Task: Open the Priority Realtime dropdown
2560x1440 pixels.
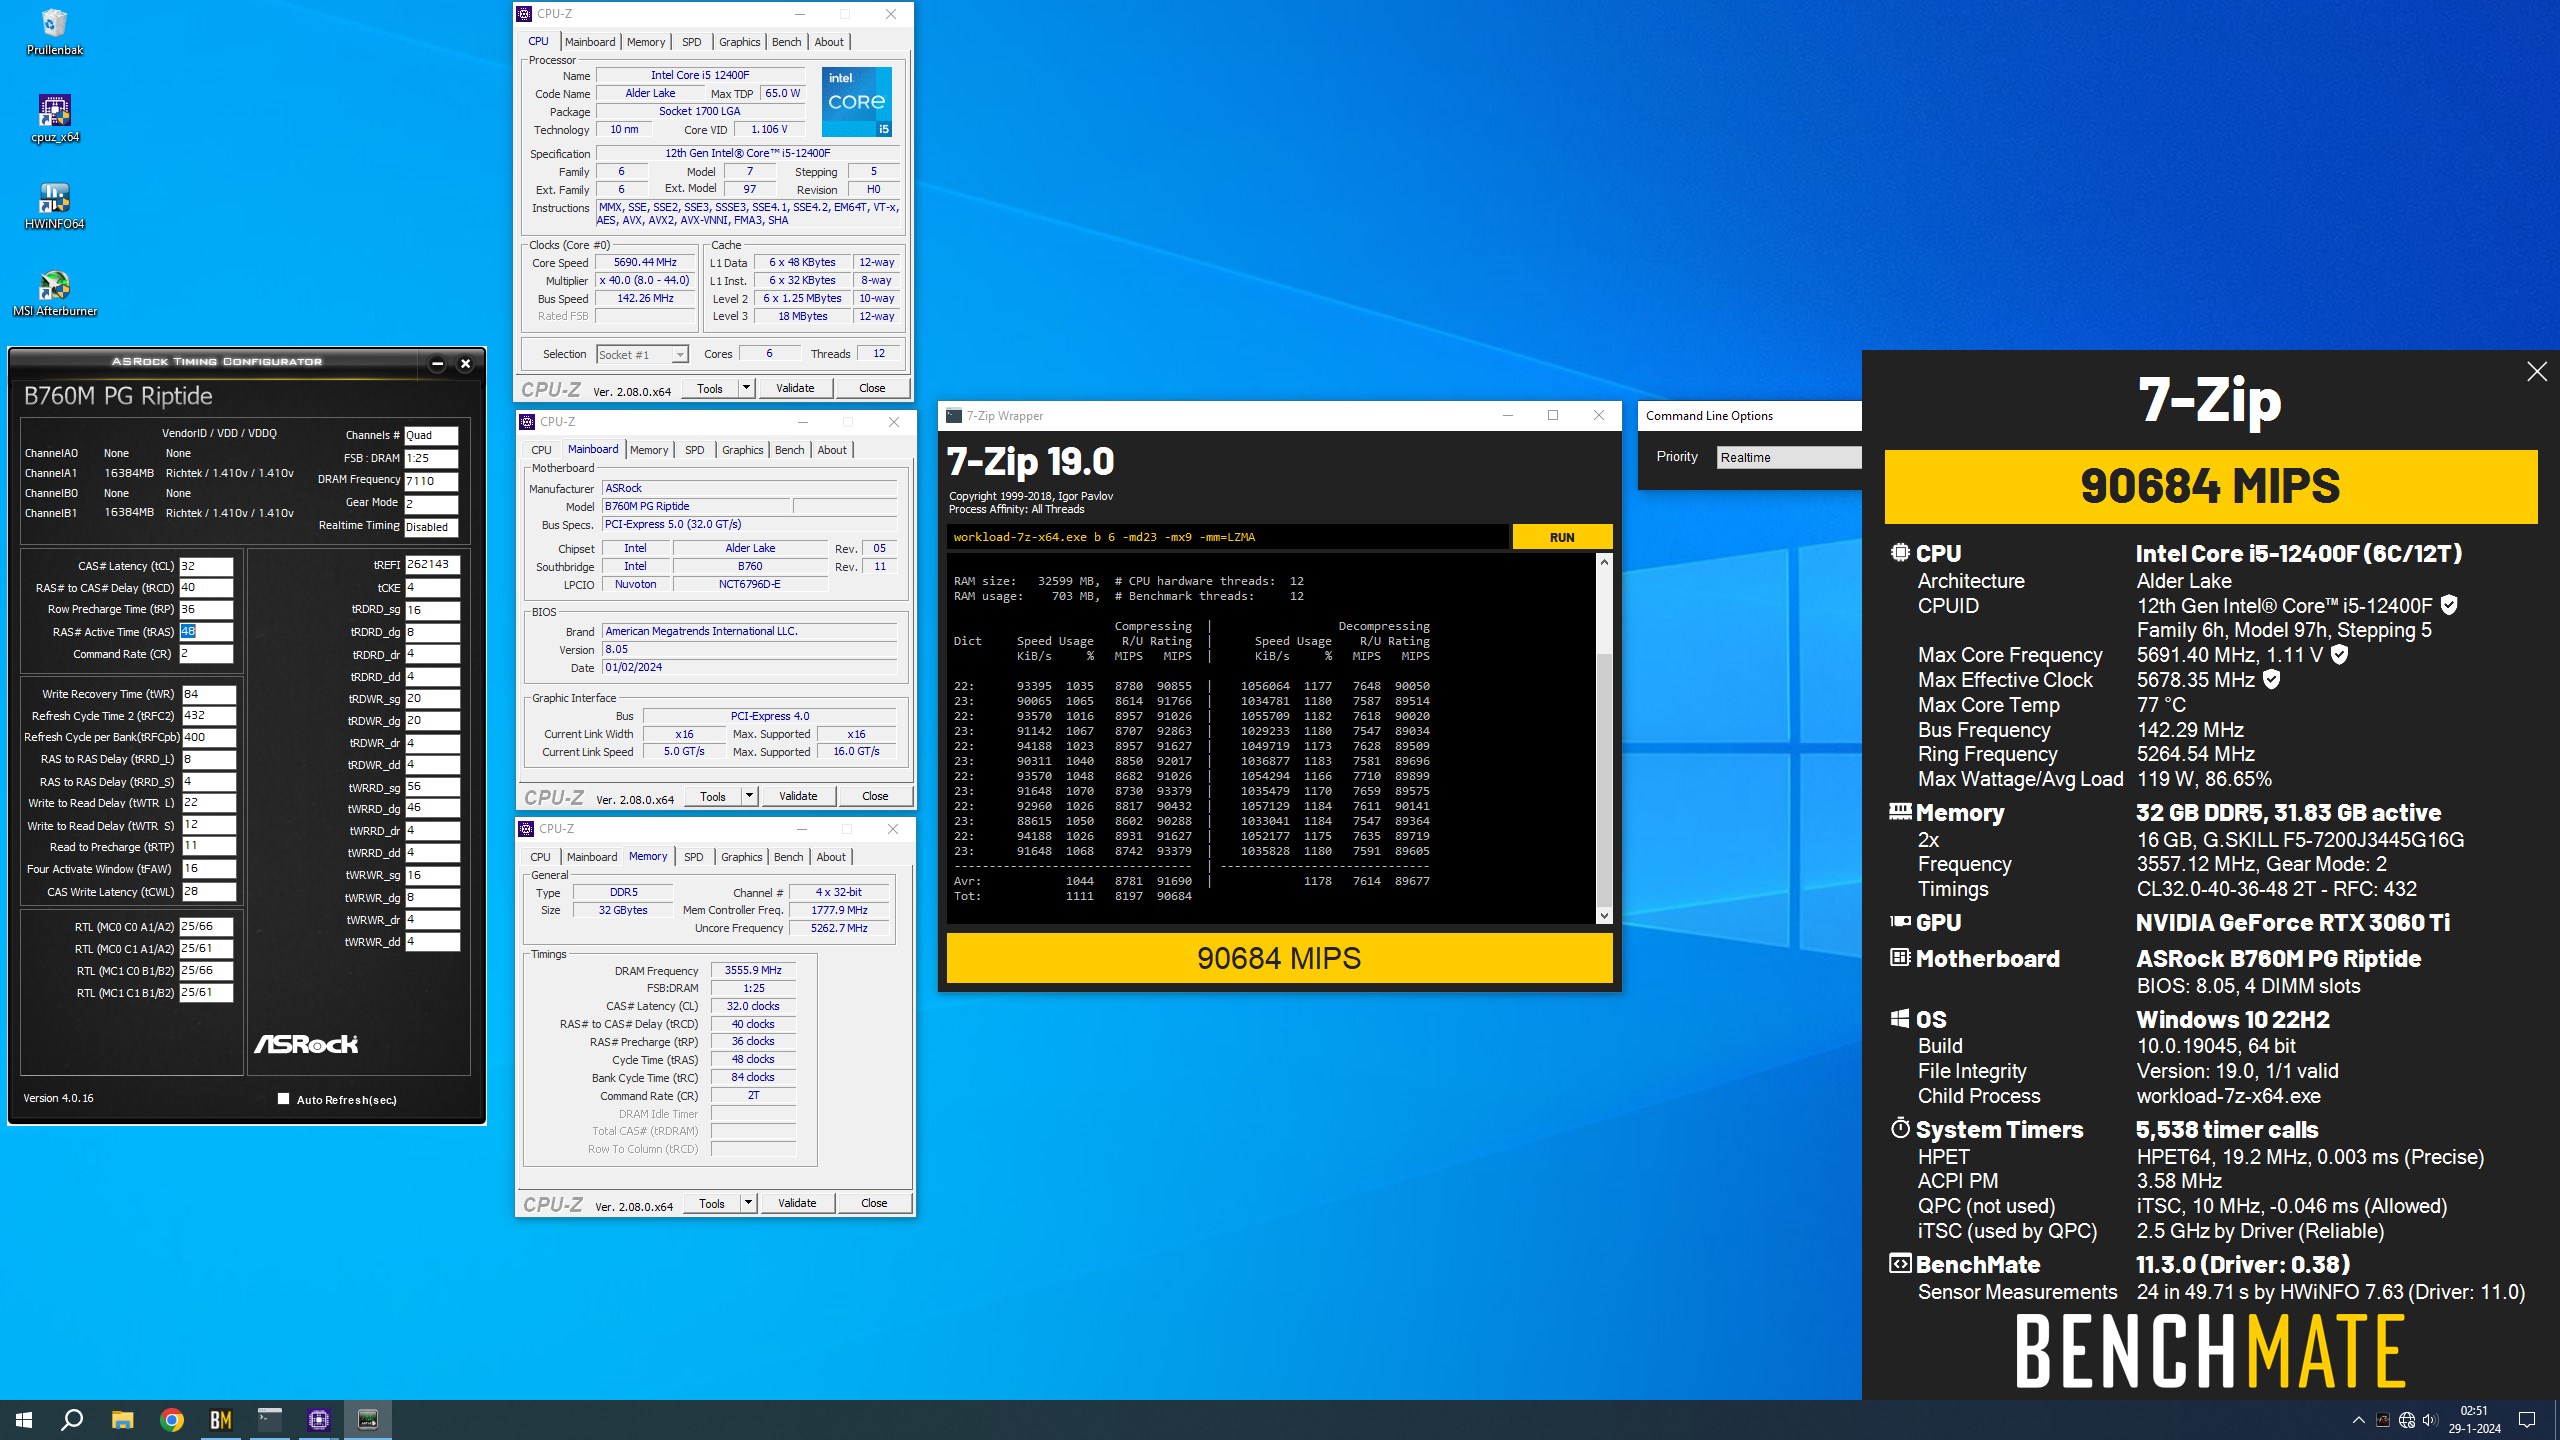Action: (1788, 457)
